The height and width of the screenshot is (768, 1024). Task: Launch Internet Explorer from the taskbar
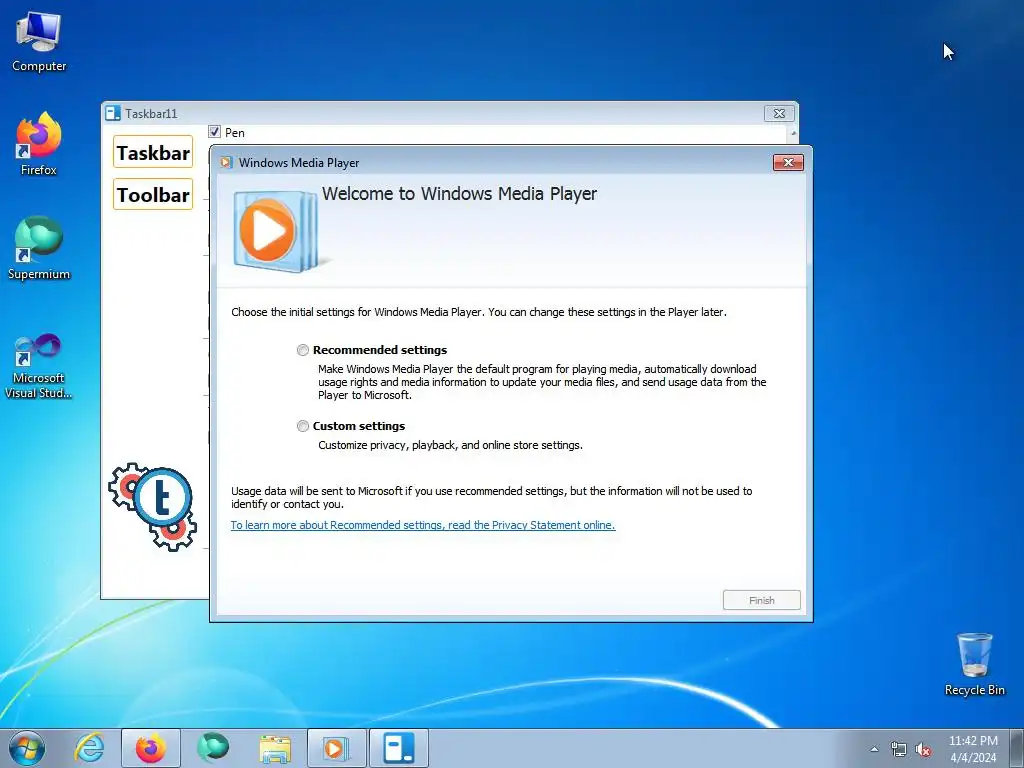(89, 748)
